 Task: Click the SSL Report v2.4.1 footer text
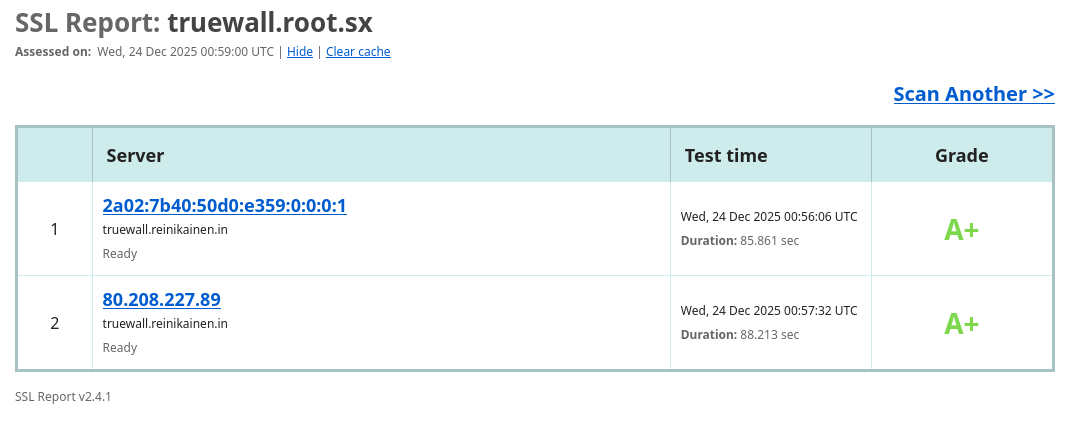63,397
